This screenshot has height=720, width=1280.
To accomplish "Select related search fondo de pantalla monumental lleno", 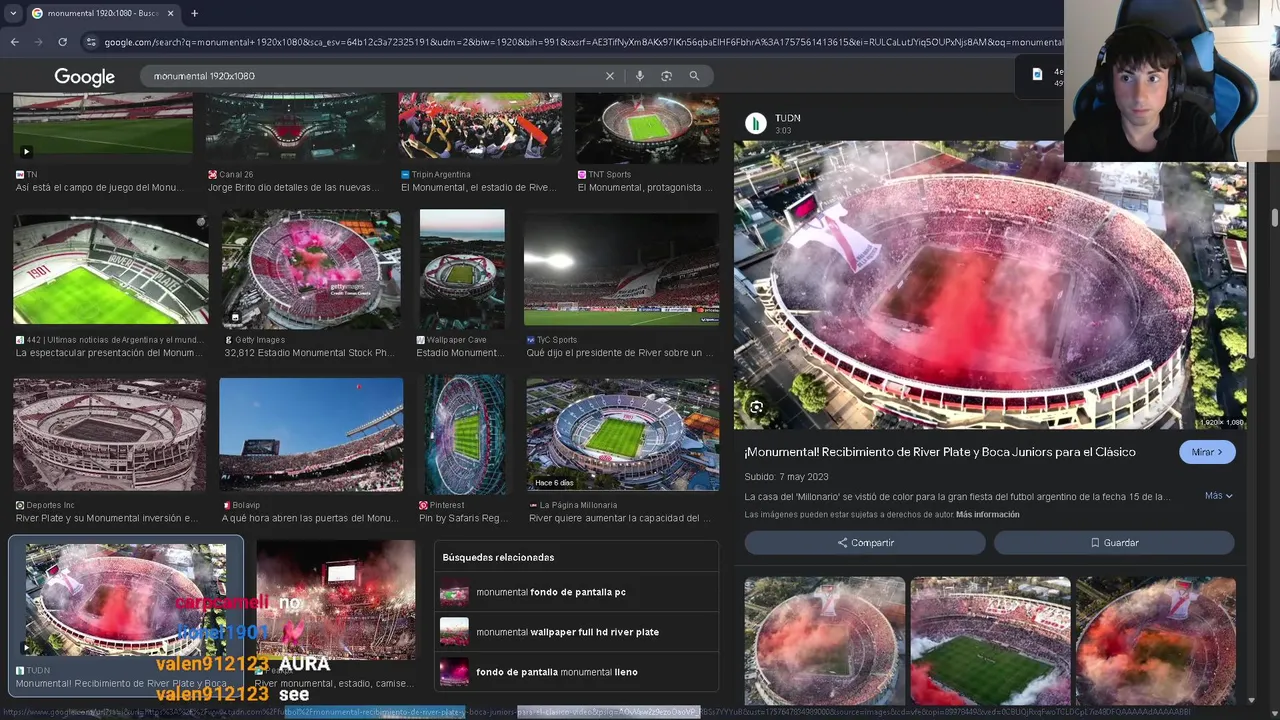I will 578,672.
